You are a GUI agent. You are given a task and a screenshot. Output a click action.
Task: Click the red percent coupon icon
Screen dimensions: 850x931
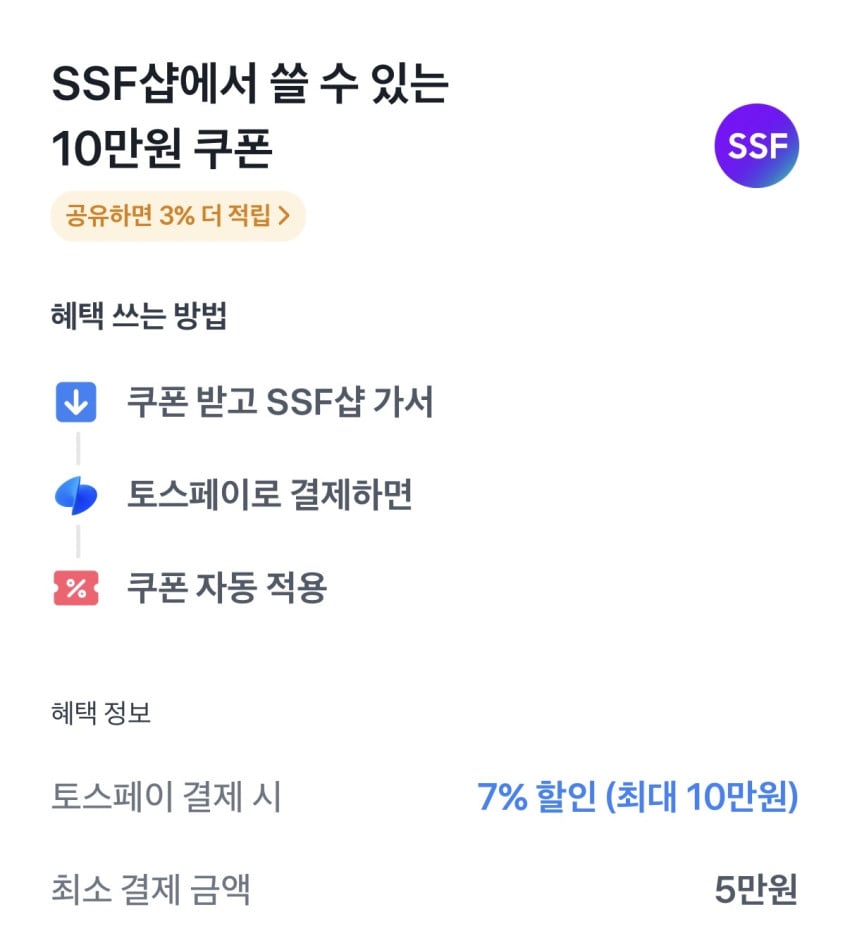click(75, 588)
